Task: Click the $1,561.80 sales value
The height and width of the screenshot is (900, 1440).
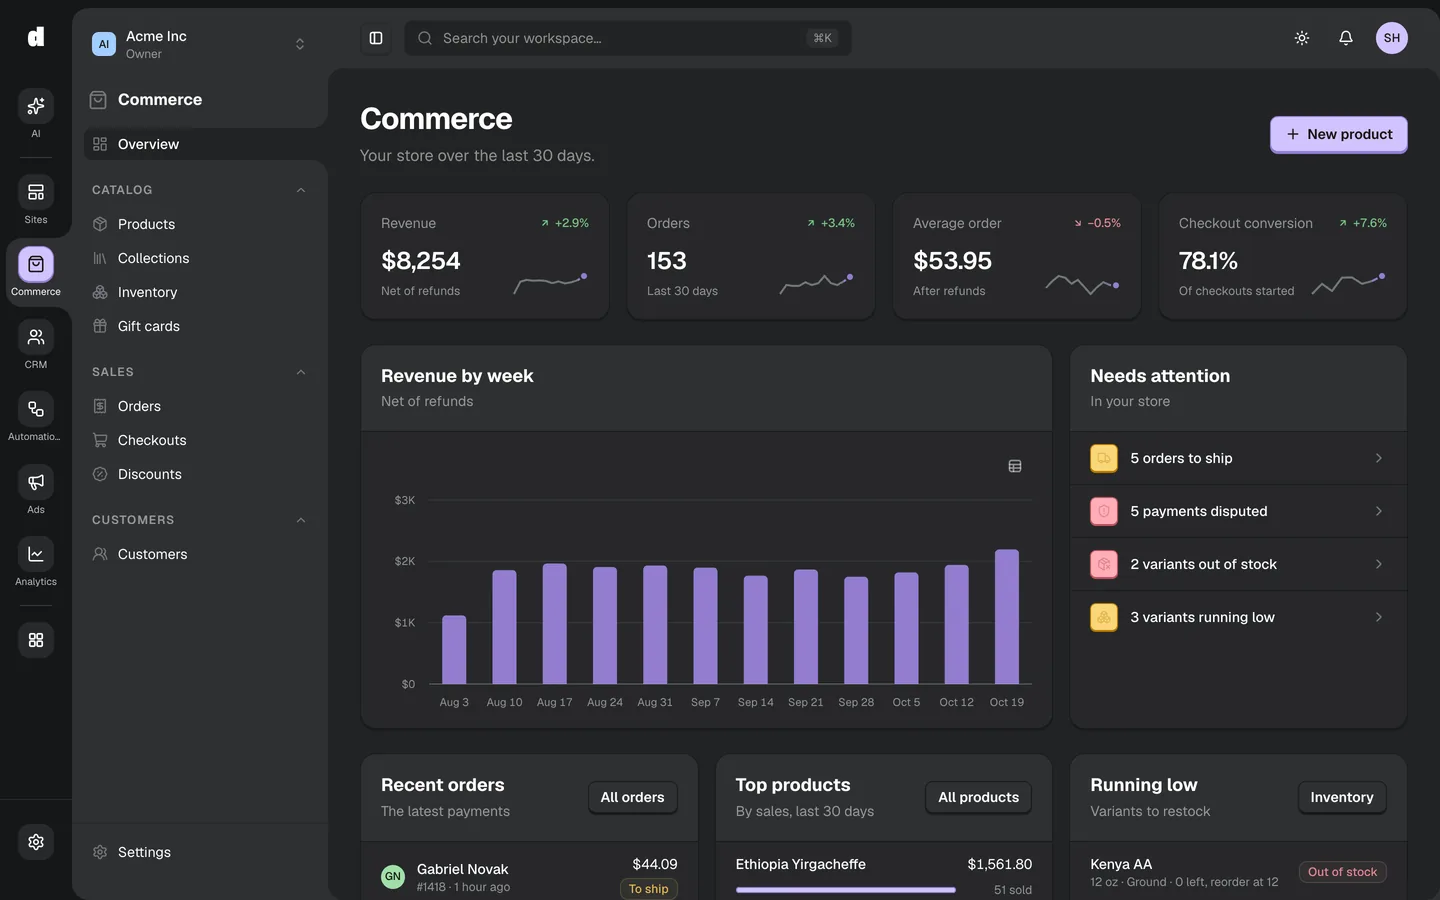Action: click(x=999, y=864)
